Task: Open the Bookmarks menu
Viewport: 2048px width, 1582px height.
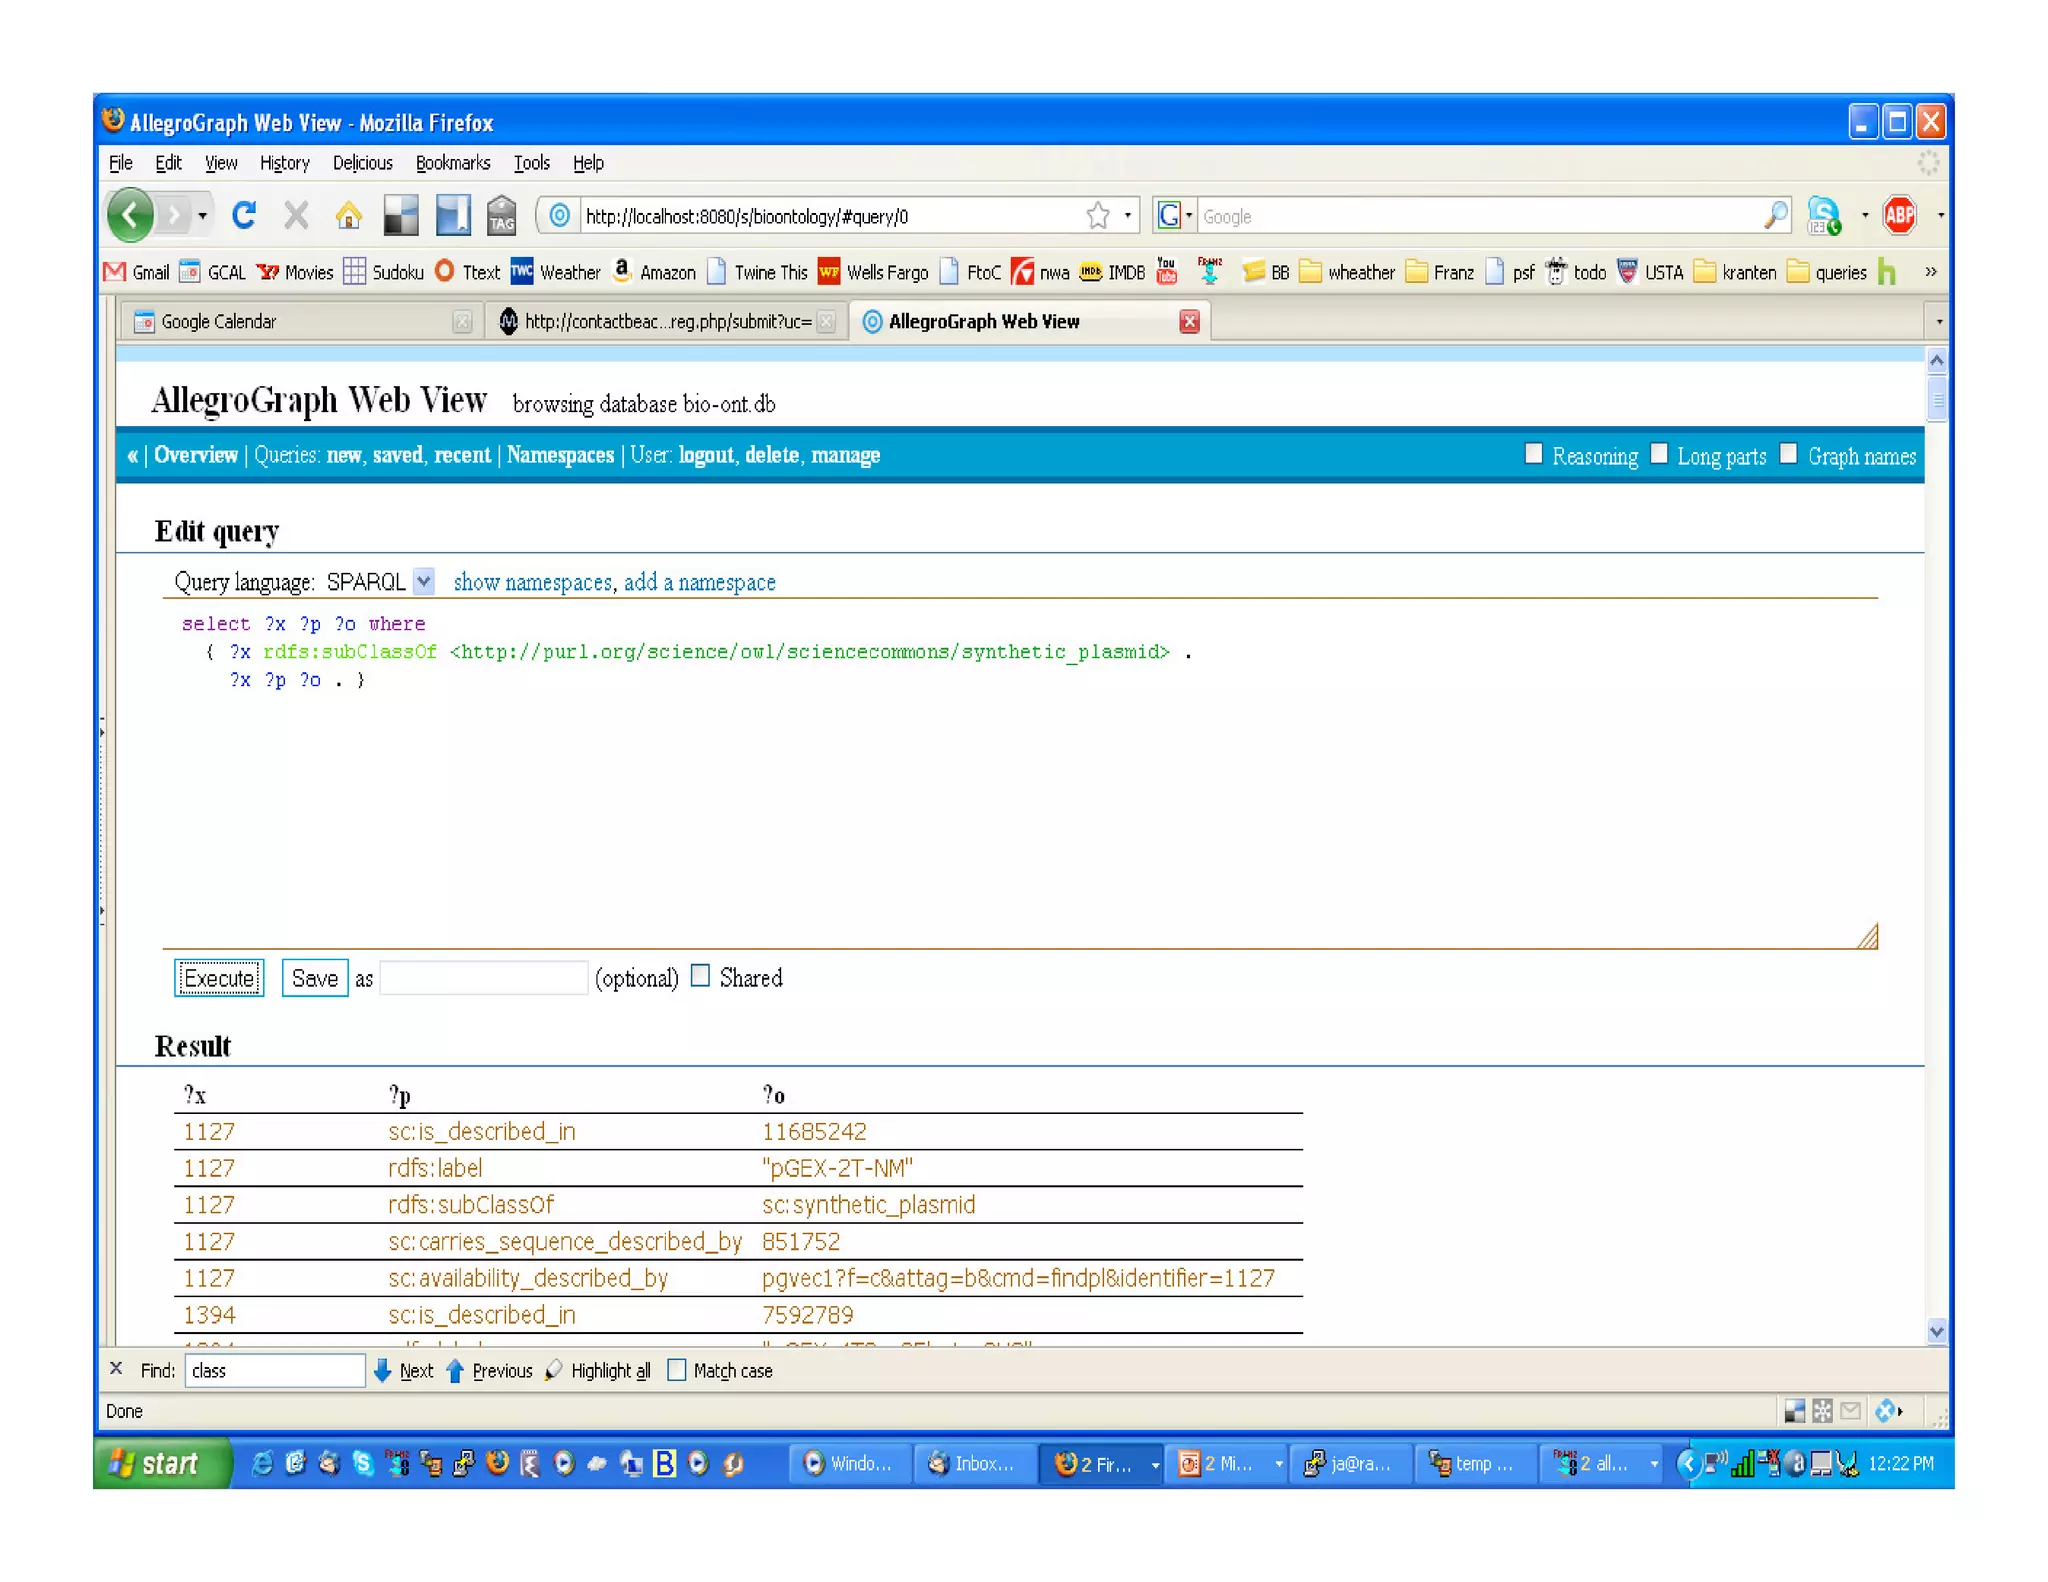Action: coord(452,163)
